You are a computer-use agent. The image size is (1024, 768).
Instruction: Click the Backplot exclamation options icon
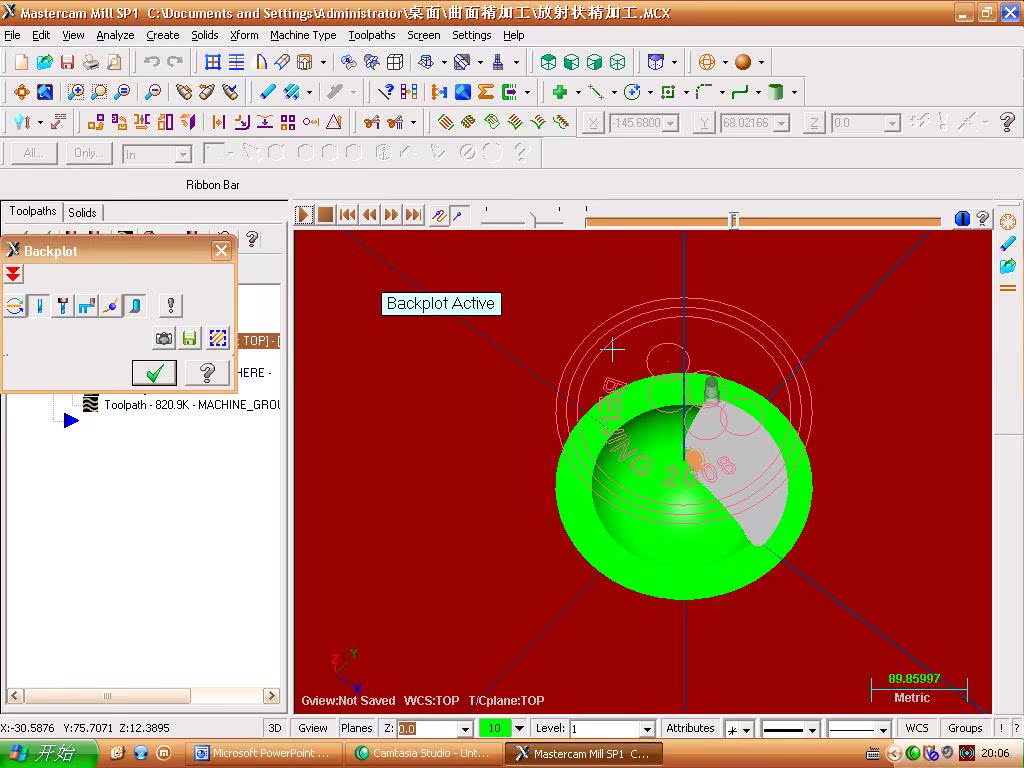[x=170, y=306]
